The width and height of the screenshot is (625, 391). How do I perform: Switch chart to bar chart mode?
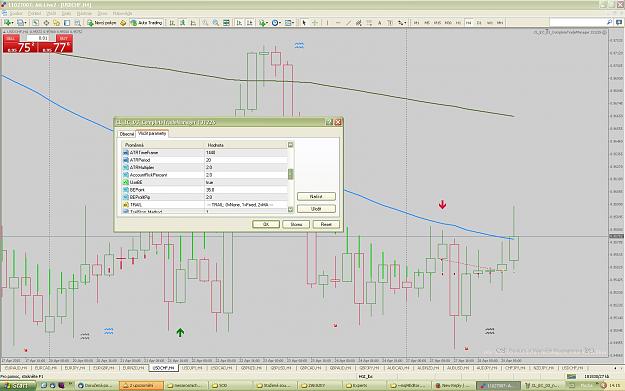pyautogui.click(x=172, y=23)
